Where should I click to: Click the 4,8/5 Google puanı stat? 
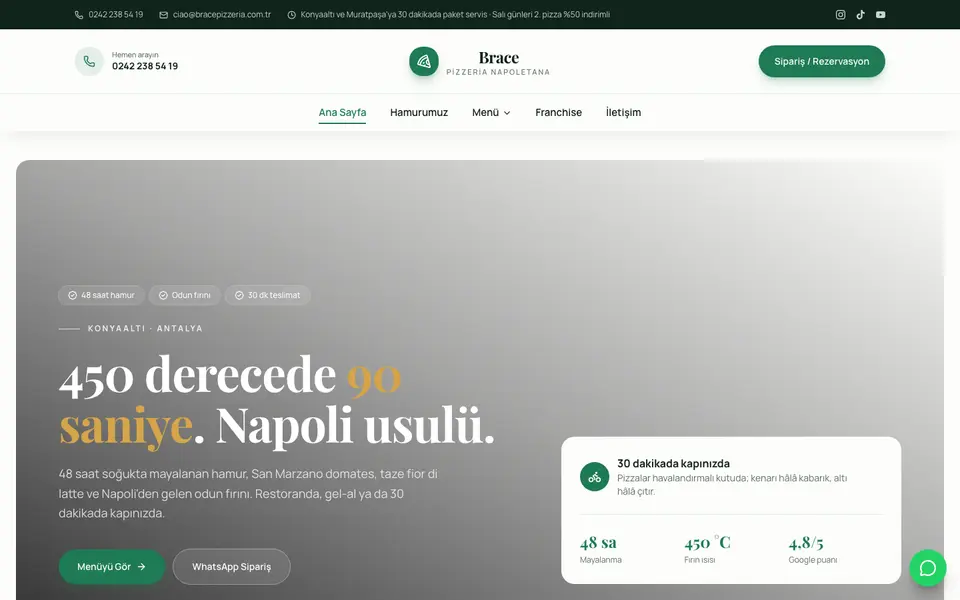coord(812,549)
